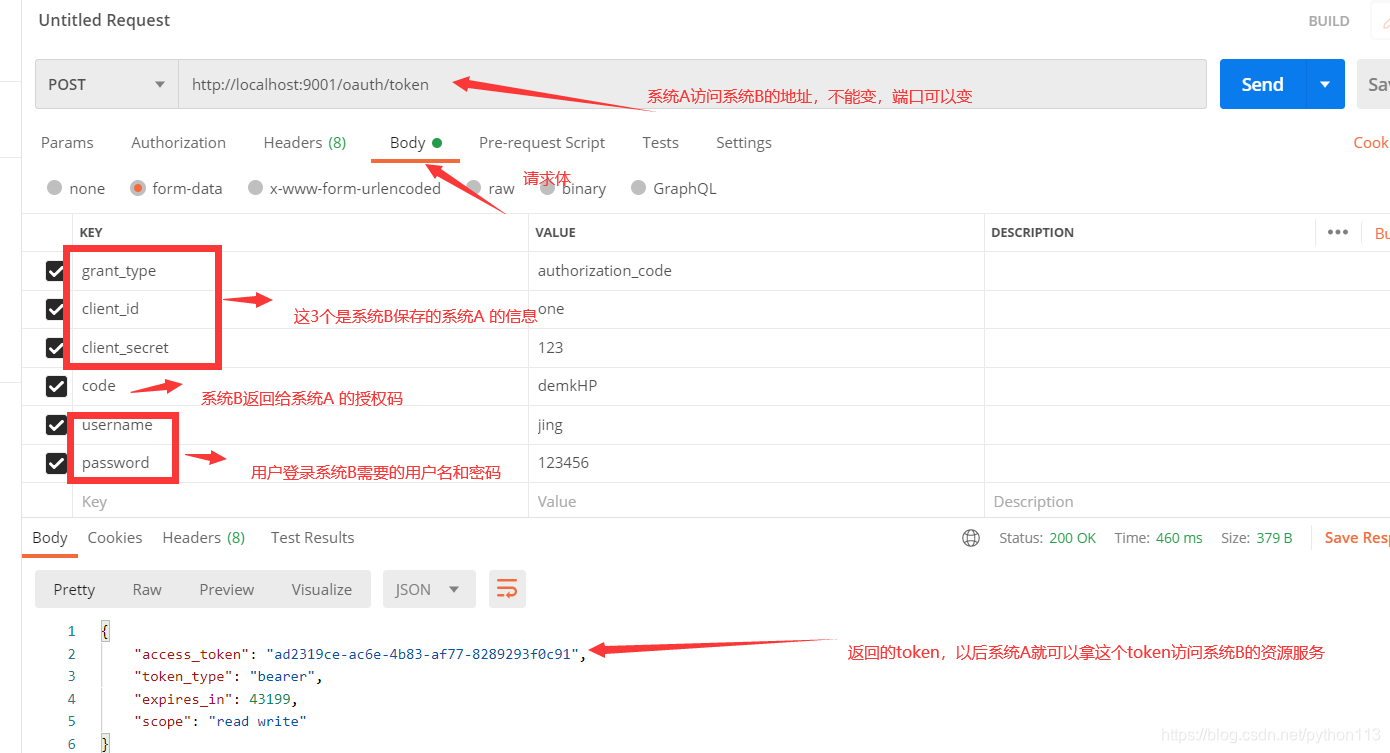
Task: Open the JSON format dropdown
Action: [427, 589]
